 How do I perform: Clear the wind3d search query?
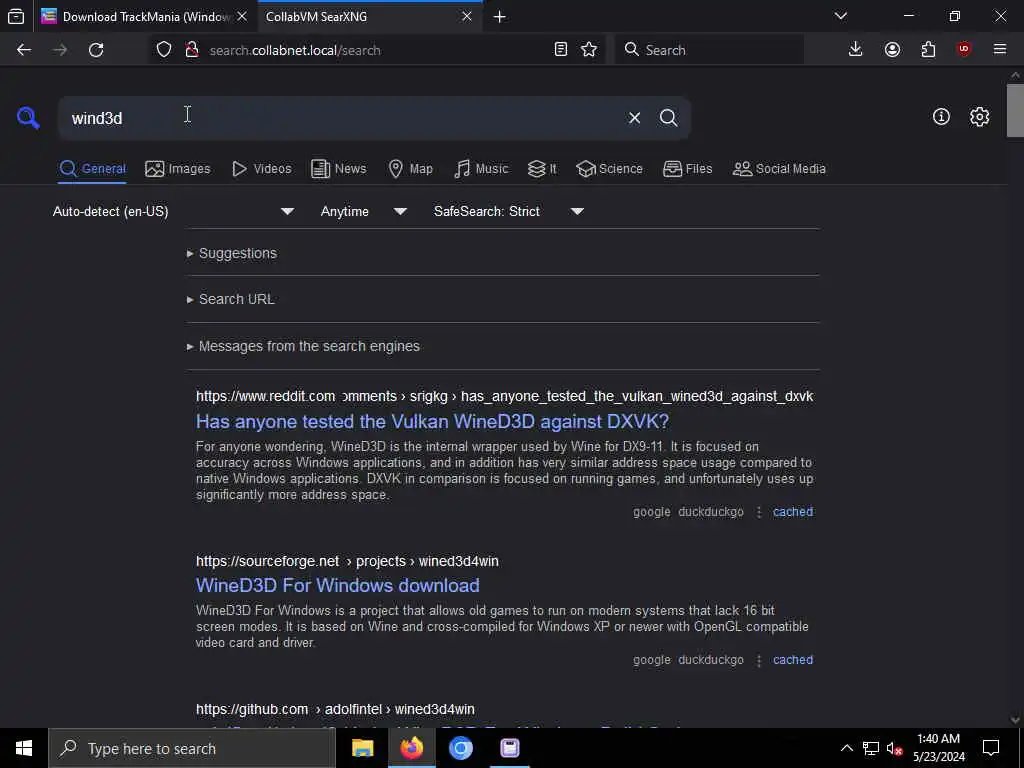(634, 118)
